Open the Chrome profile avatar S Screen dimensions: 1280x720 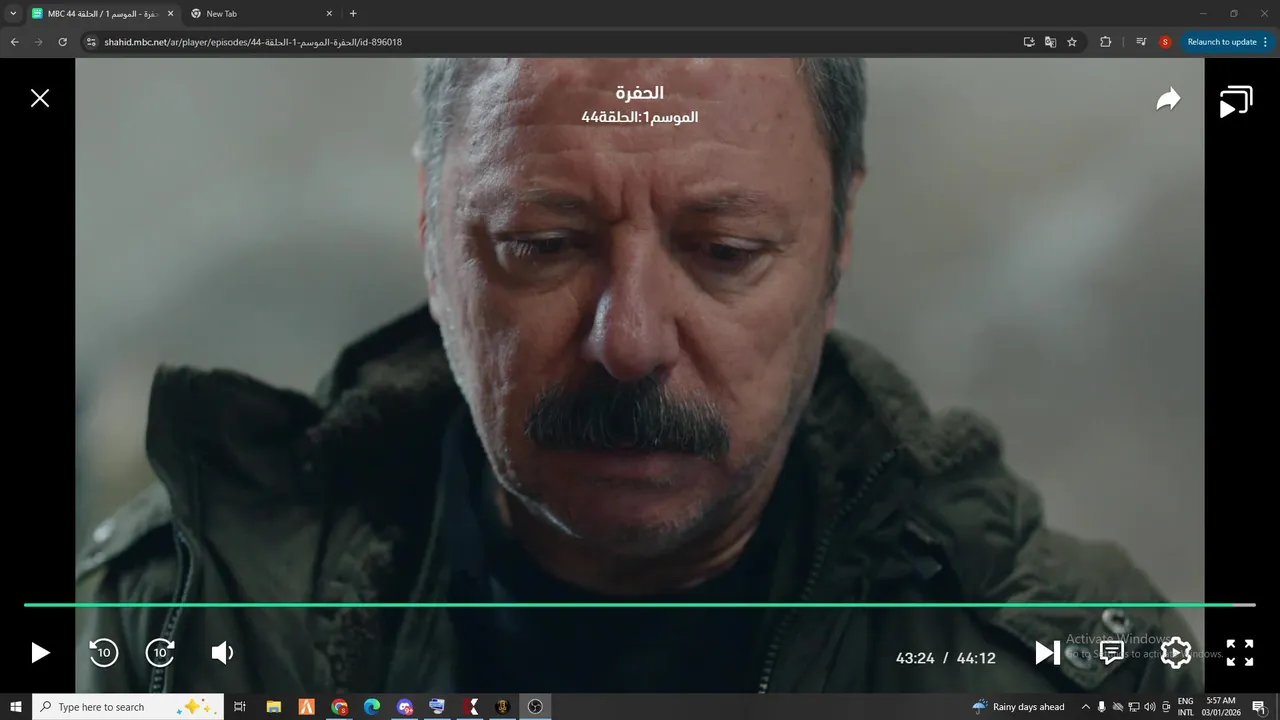click(1165, 42)
